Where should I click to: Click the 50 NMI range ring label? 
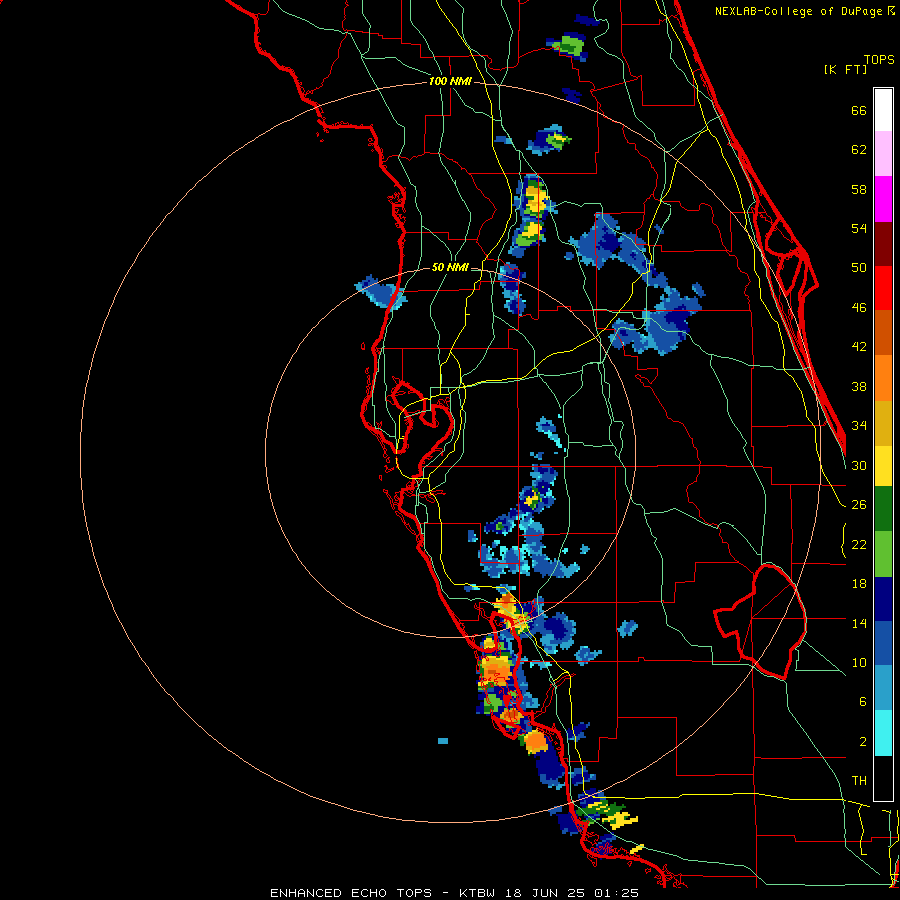[450, 267]
